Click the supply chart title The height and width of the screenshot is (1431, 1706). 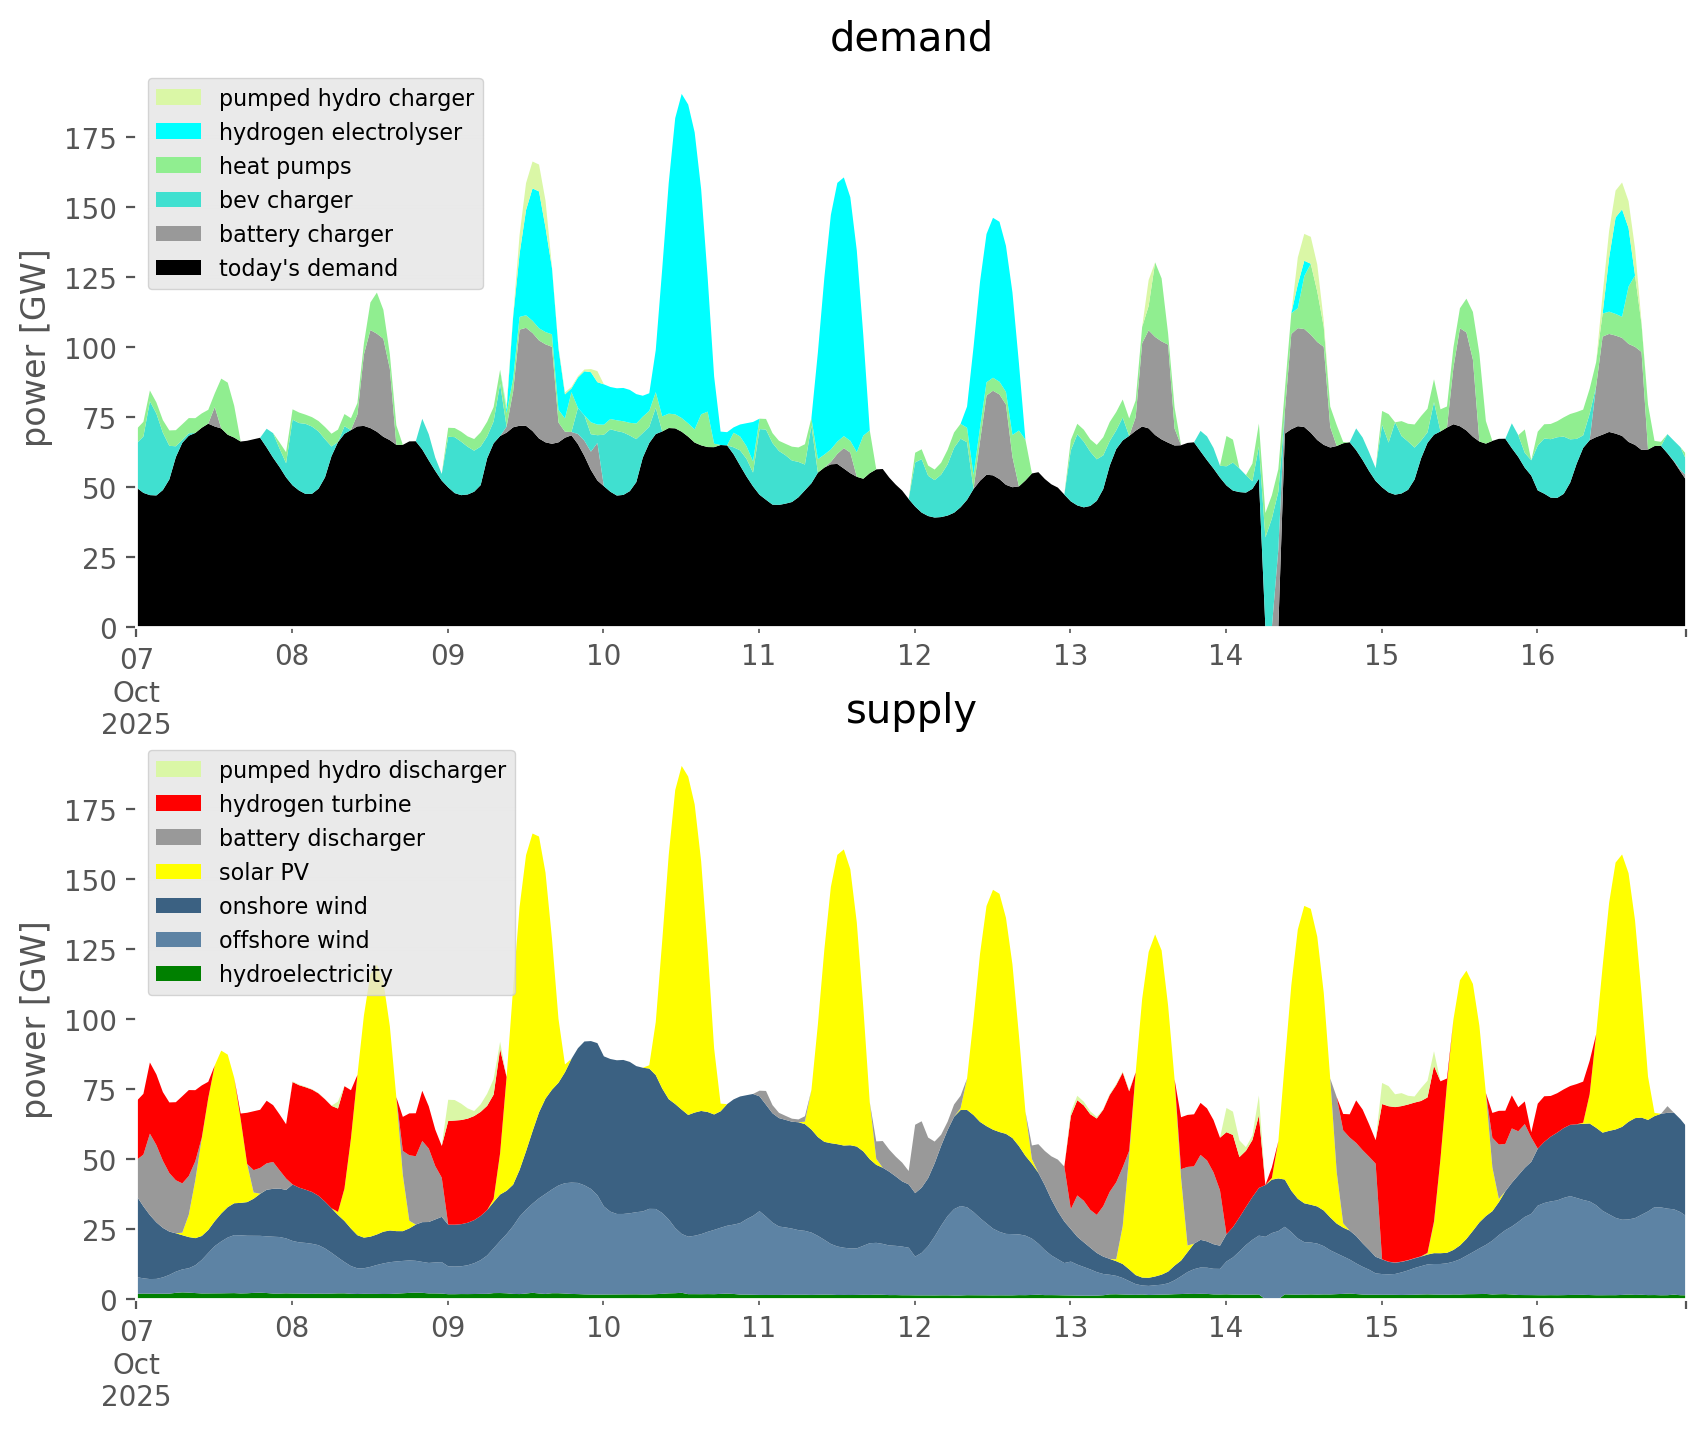point(910,710)
